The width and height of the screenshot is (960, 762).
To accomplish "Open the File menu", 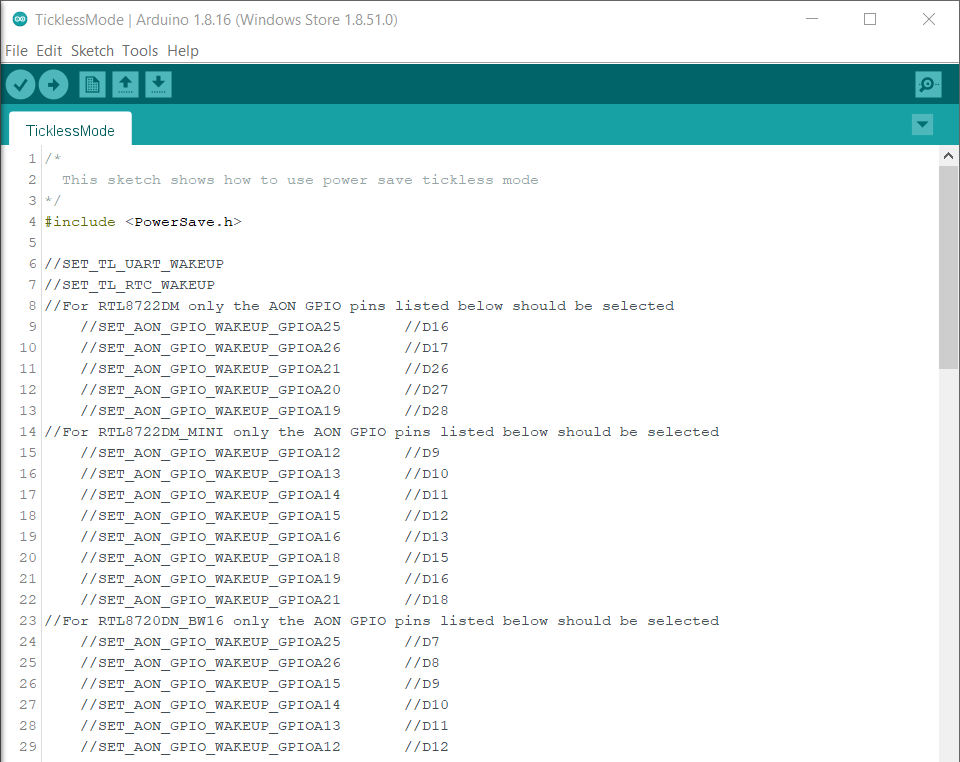I will click(x=17, y=51).
